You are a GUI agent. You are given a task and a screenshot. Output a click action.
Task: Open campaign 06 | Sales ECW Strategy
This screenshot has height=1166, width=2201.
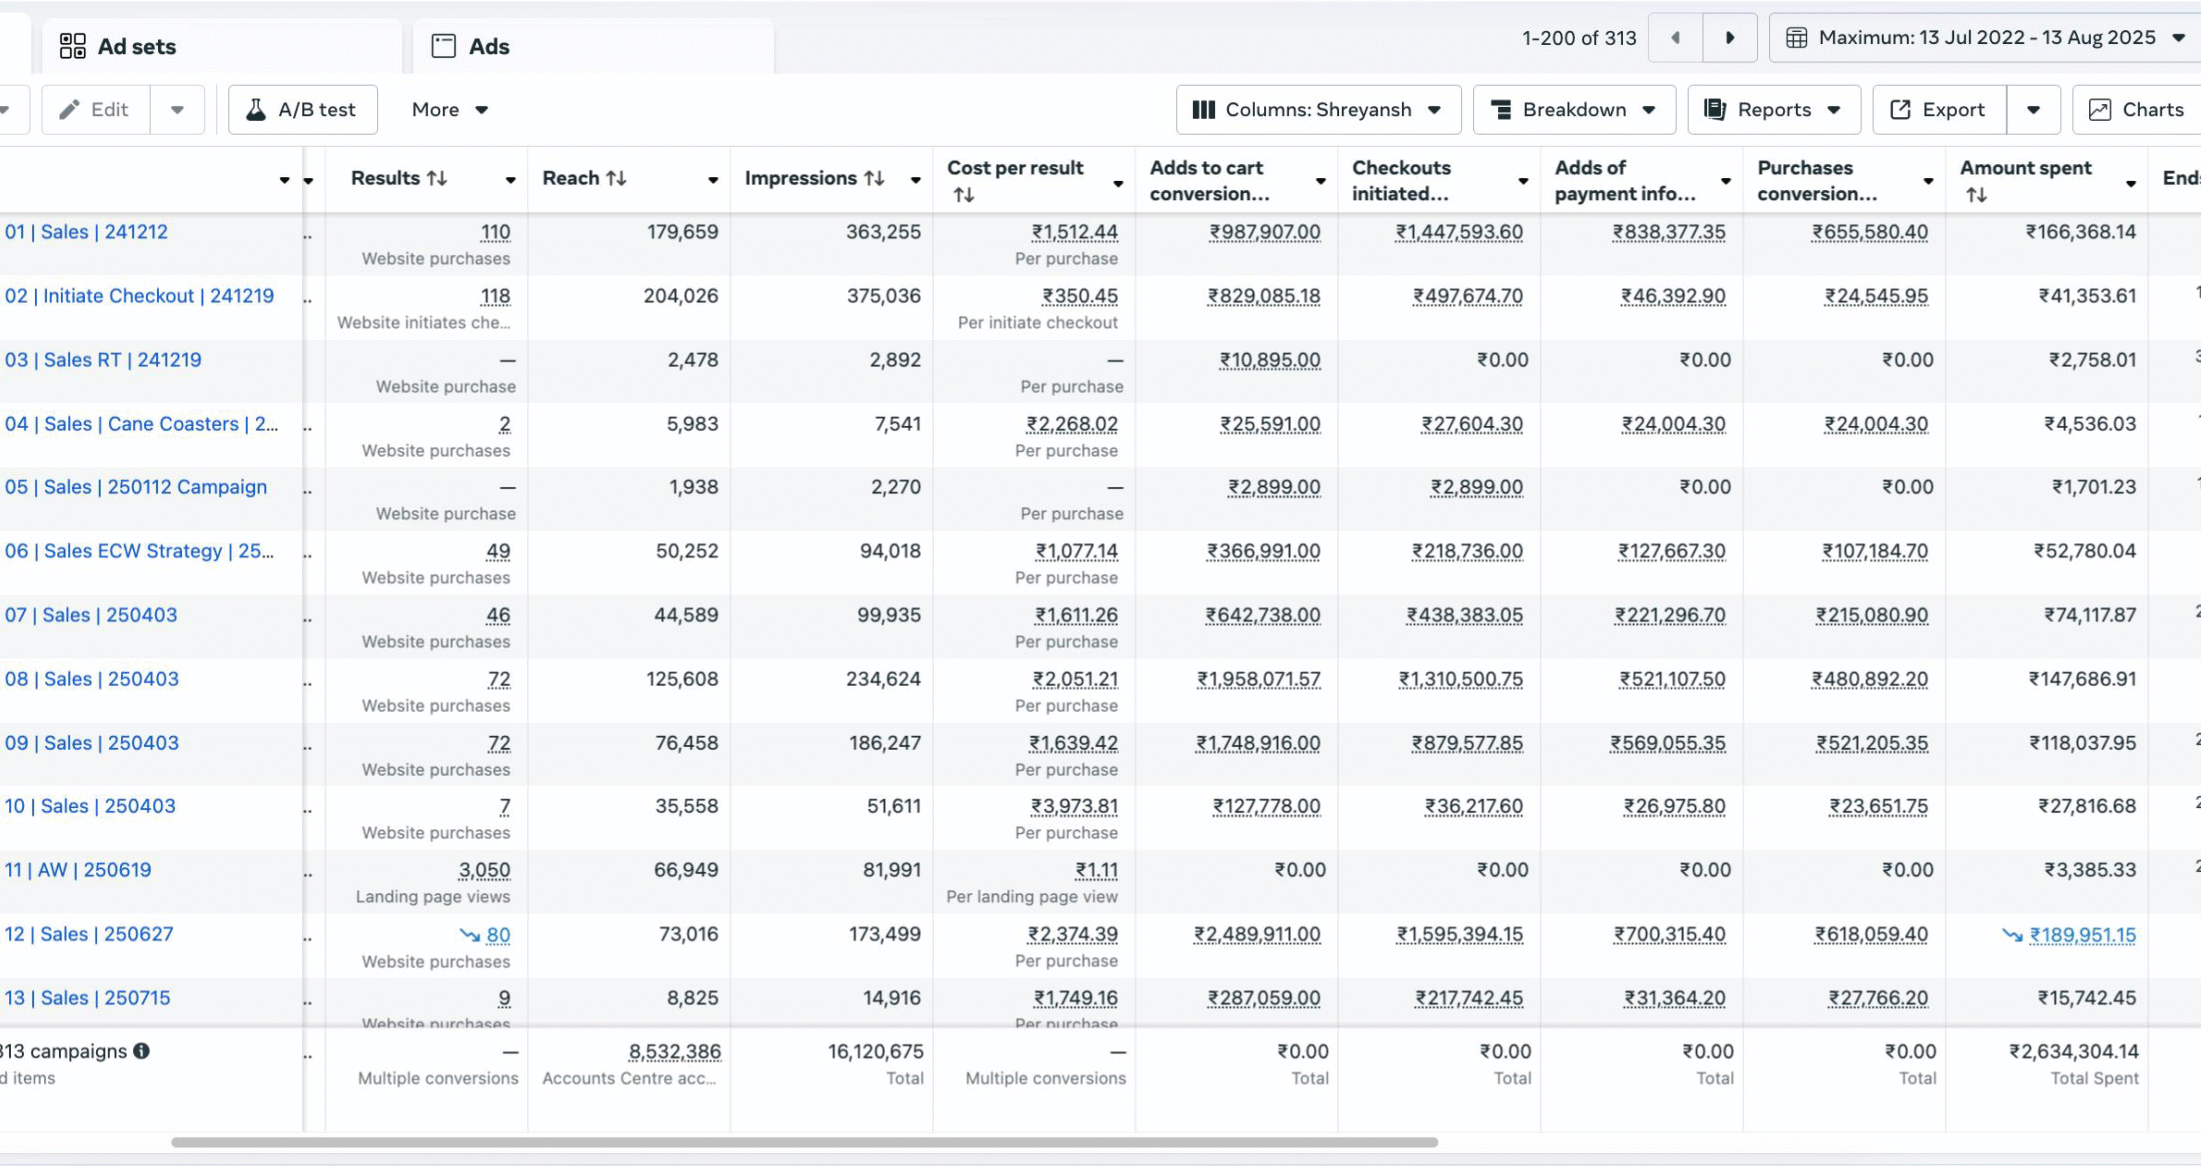(139, 551)
